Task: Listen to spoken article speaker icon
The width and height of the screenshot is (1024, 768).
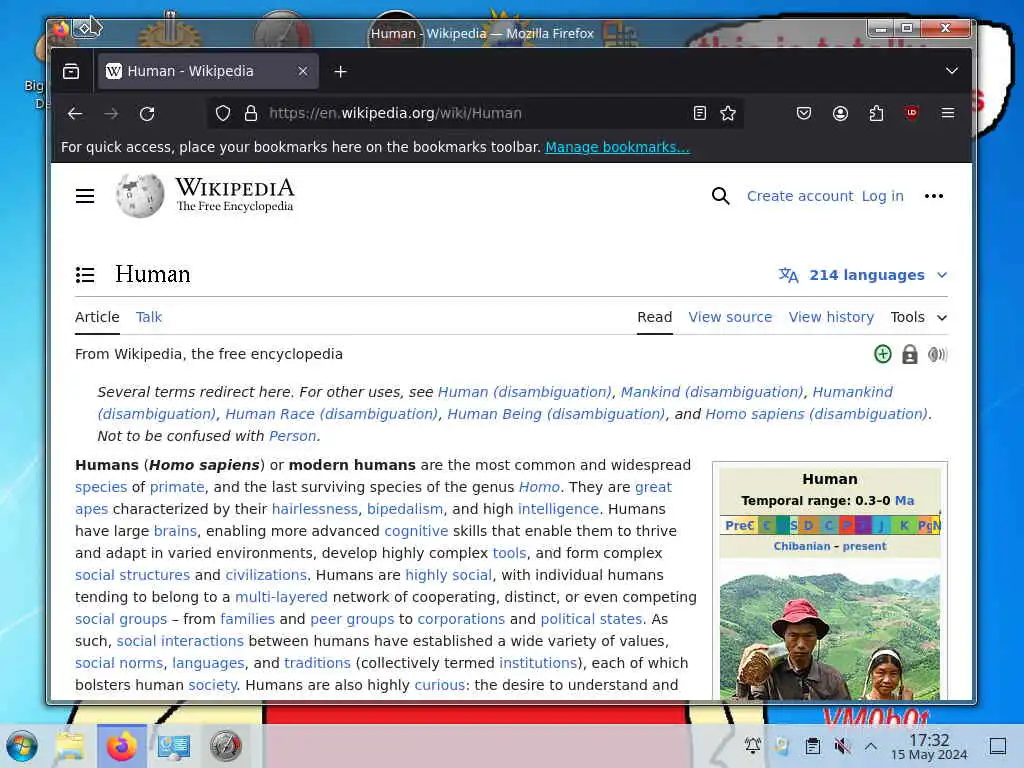Action: coord(937,355)
